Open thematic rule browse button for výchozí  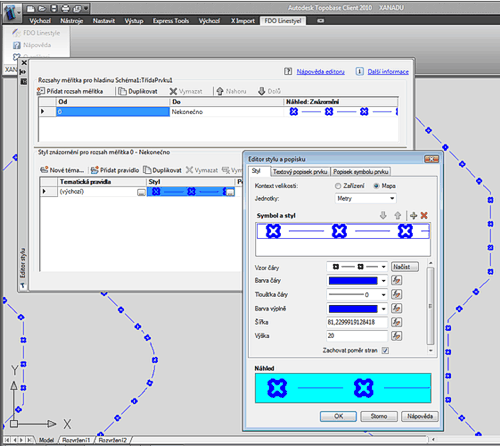pos(141,192)
